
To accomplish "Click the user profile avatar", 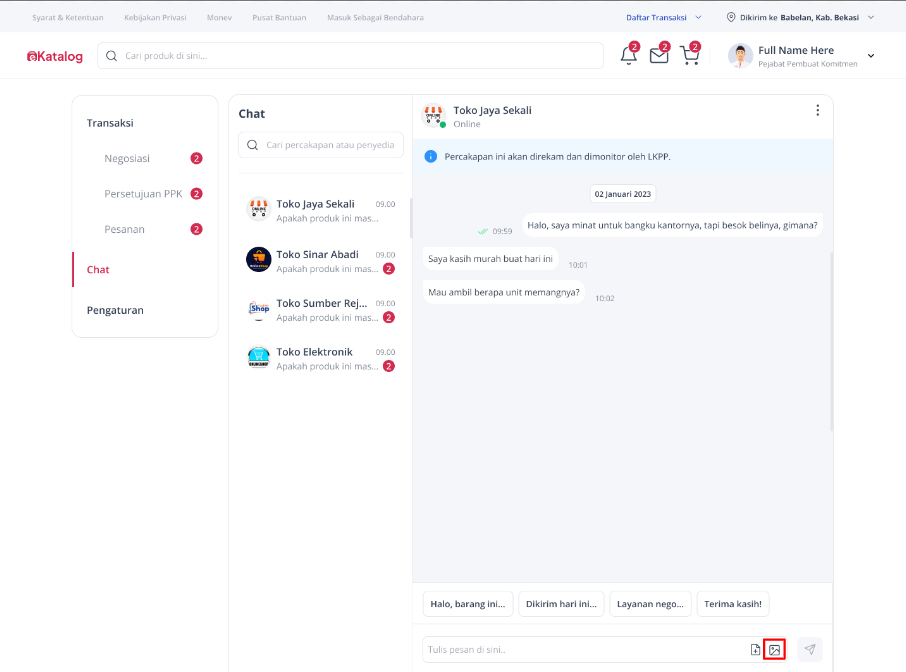I will [x=740, y=55].
